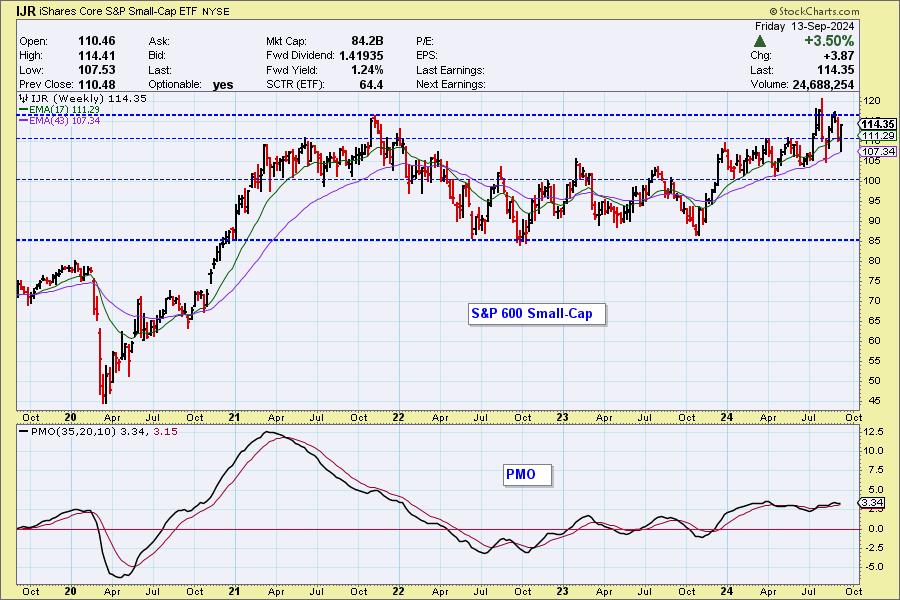Click year 22 on PMO panel date axis
900x600 pixels.
(x=398, y=591)
